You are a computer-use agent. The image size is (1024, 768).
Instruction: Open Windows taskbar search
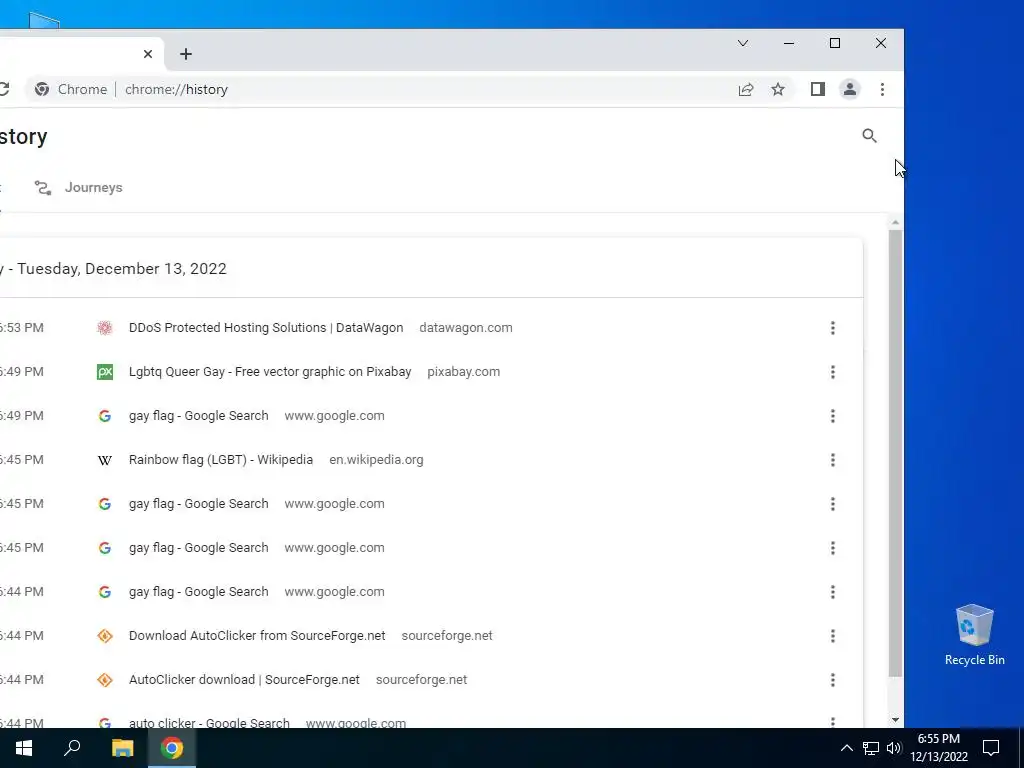[72, 748]
